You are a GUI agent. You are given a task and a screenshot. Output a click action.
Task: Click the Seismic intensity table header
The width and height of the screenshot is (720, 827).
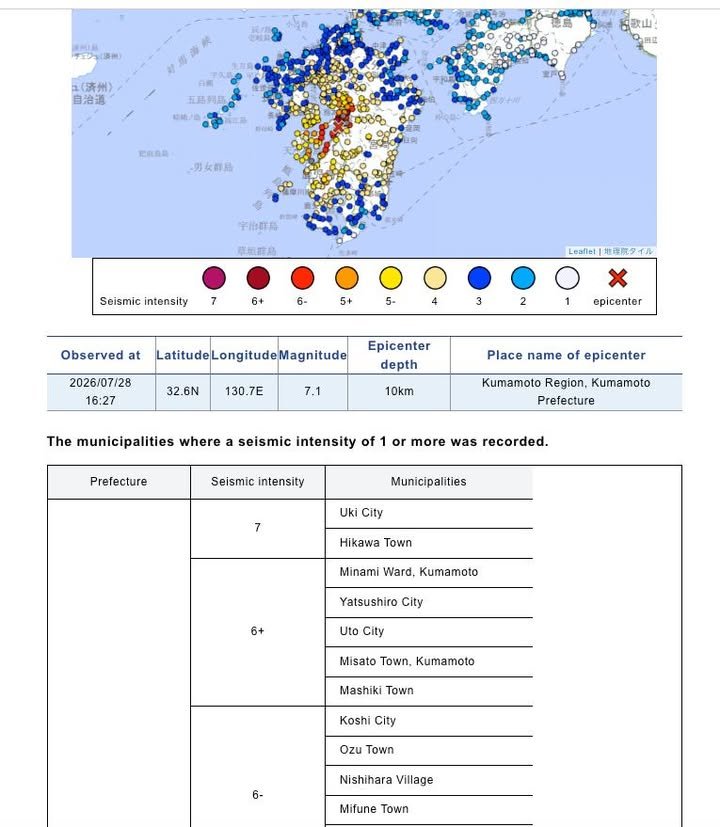[257, 482]
